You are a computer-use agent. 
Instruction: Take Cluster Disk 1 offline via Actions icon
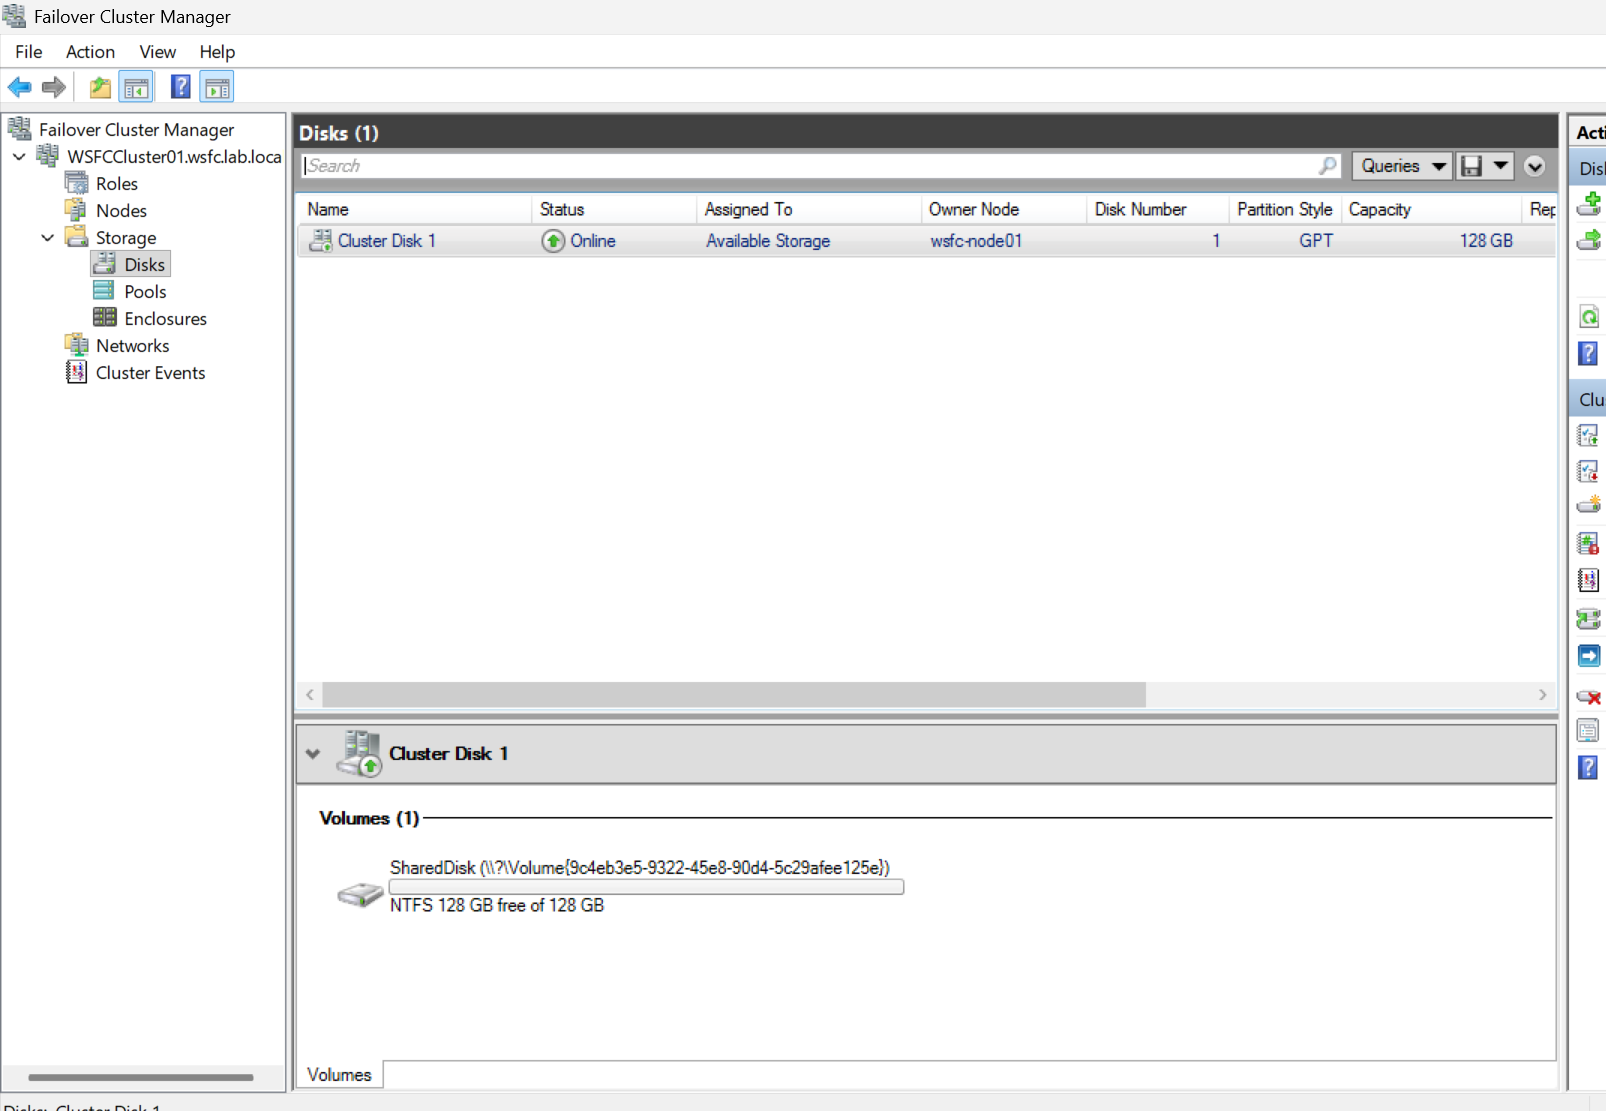[x=1589, y=471]
